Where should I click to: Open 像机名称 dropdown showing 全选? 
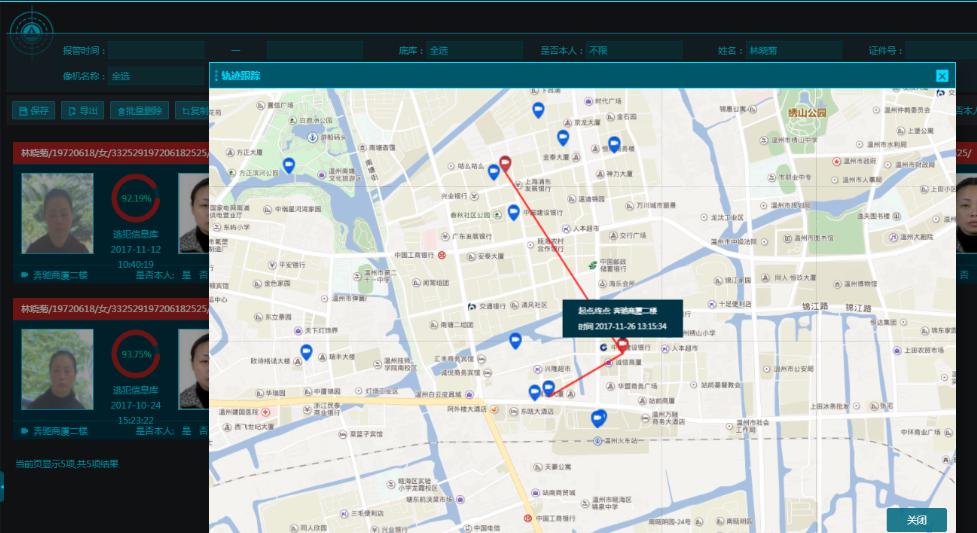[x=156, y=76]
